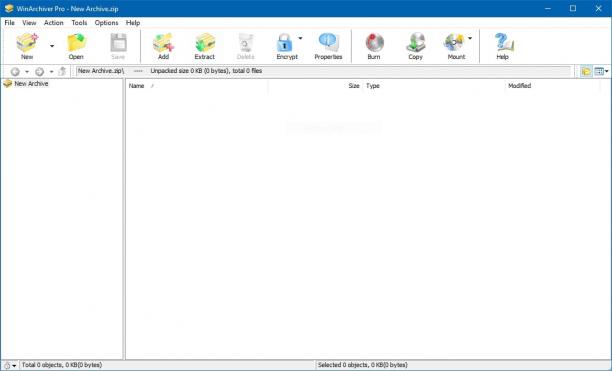Click the archive path address field

[x=323, y=71]
